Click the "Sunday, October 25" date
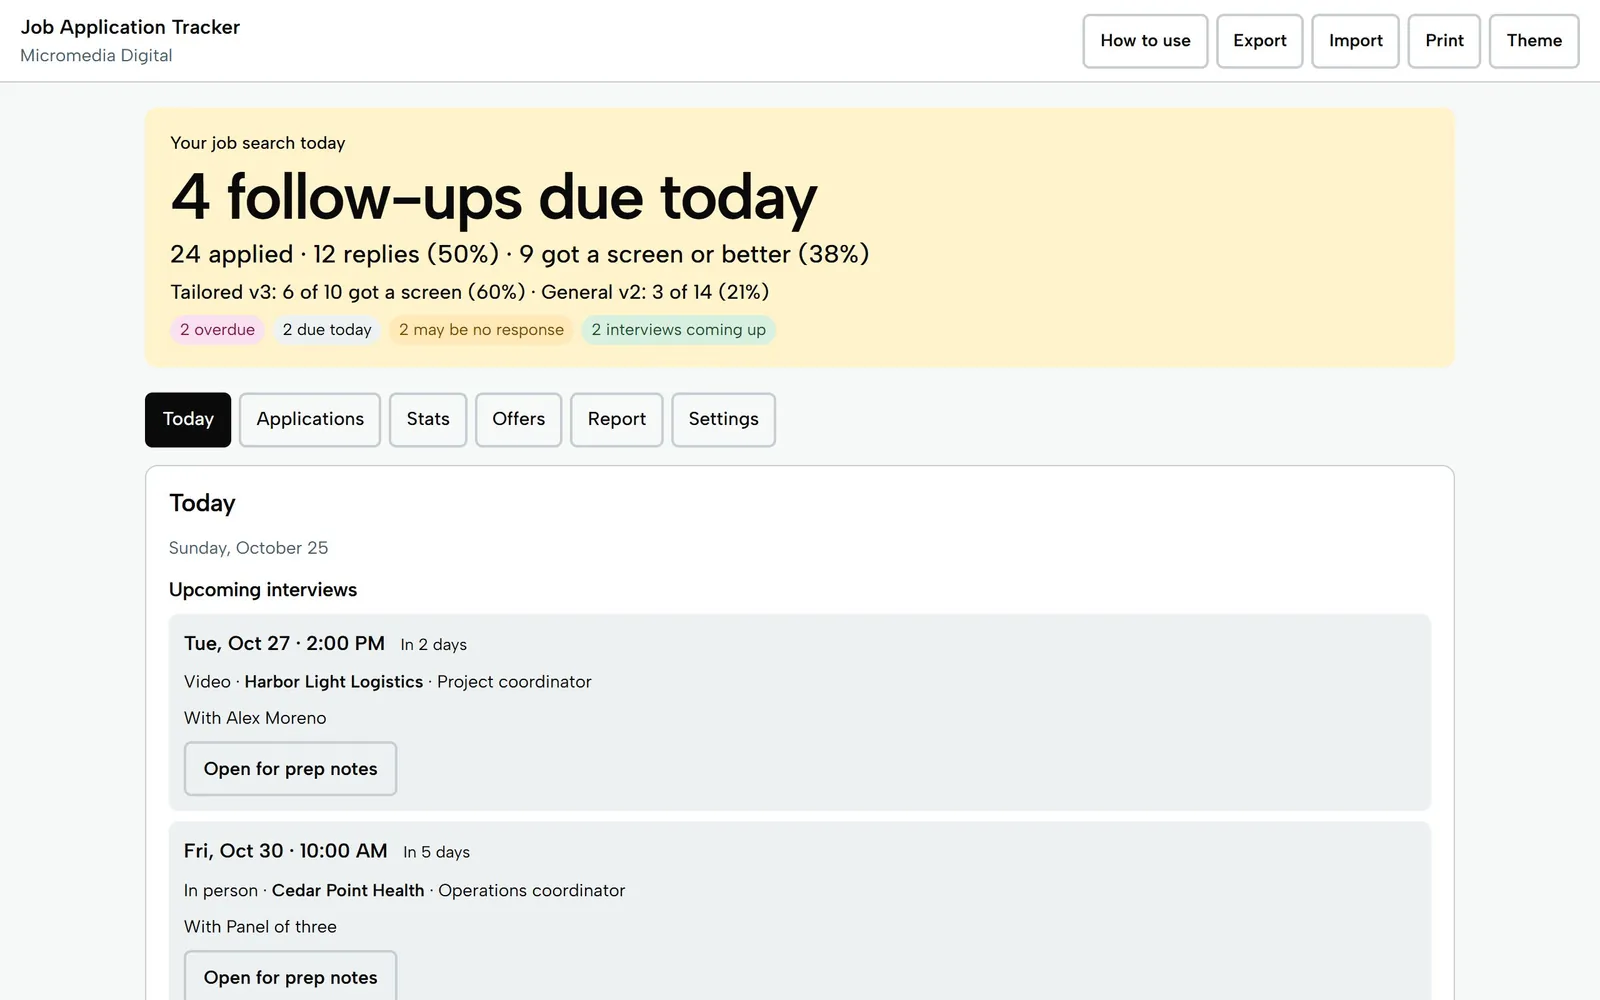1600x1000 pixels. point(248,548)
